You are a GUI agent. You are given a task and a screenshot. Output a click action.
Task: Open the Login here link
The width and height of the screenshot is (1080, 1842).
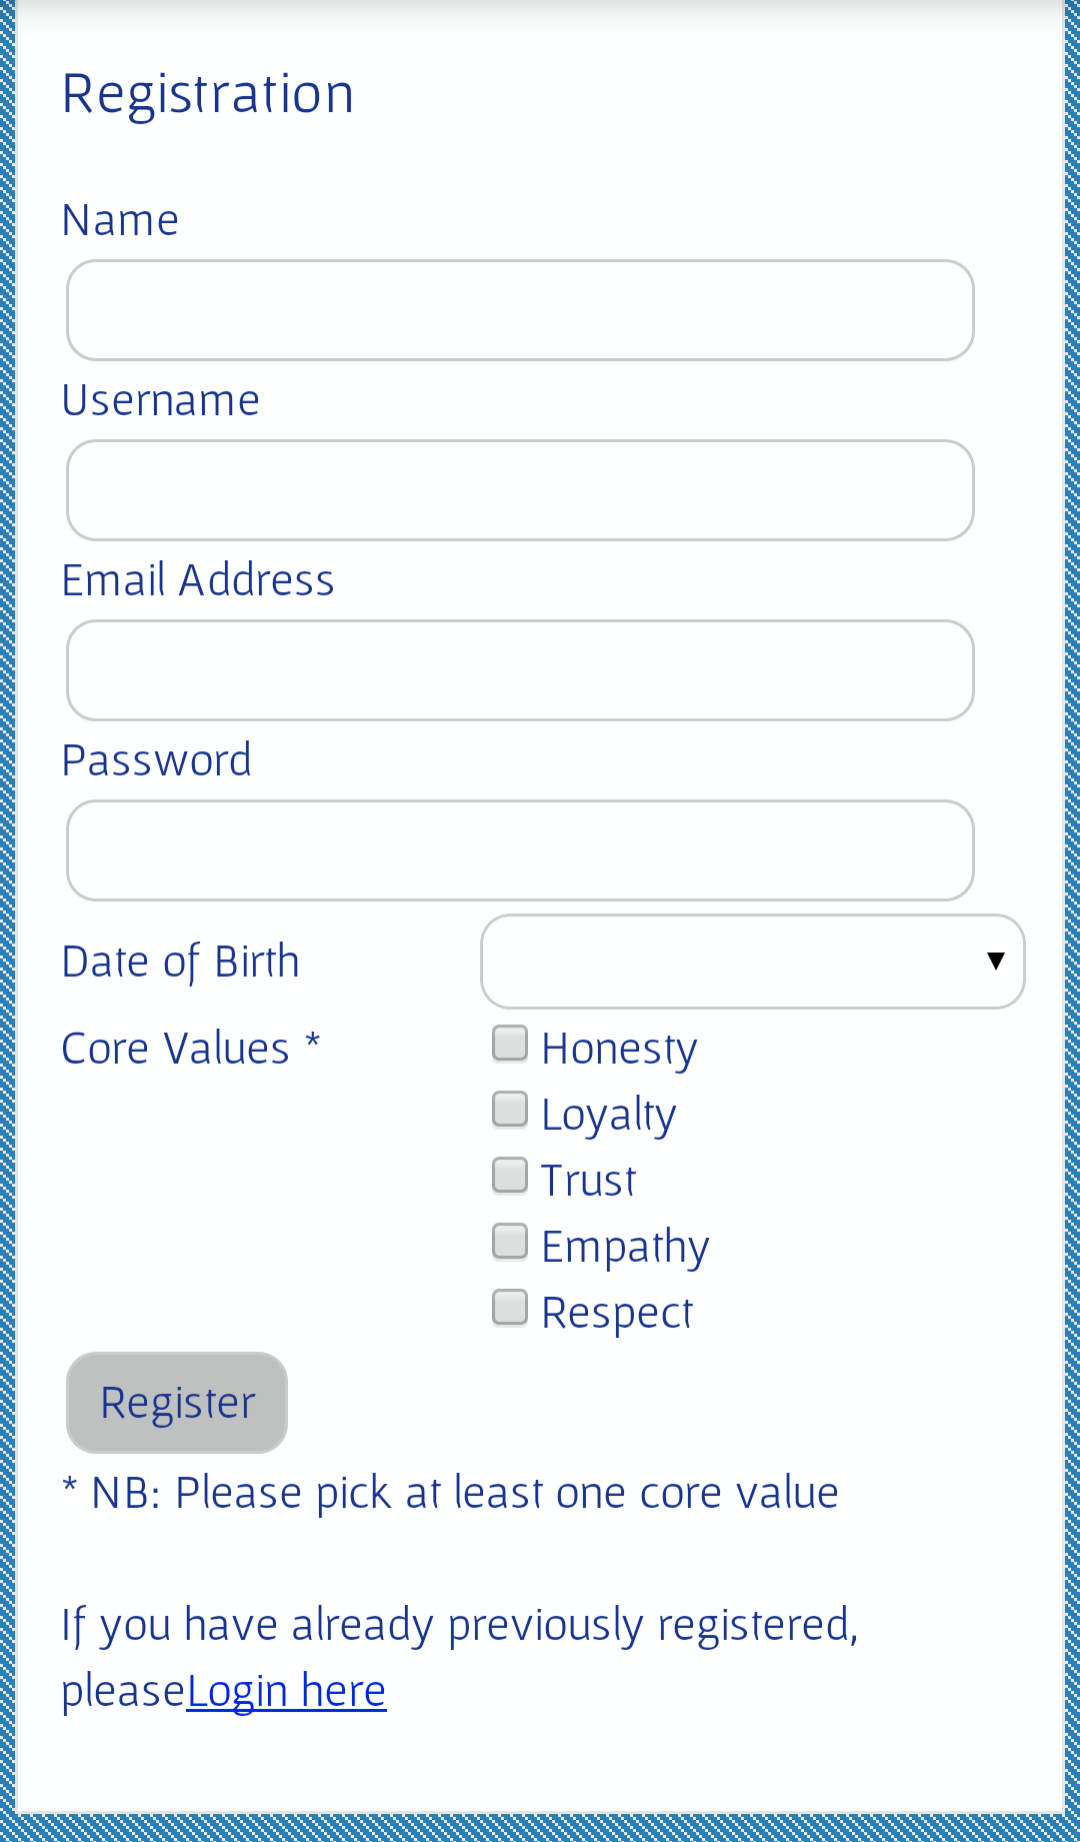pyautogui.click(x=286, y=1691)
